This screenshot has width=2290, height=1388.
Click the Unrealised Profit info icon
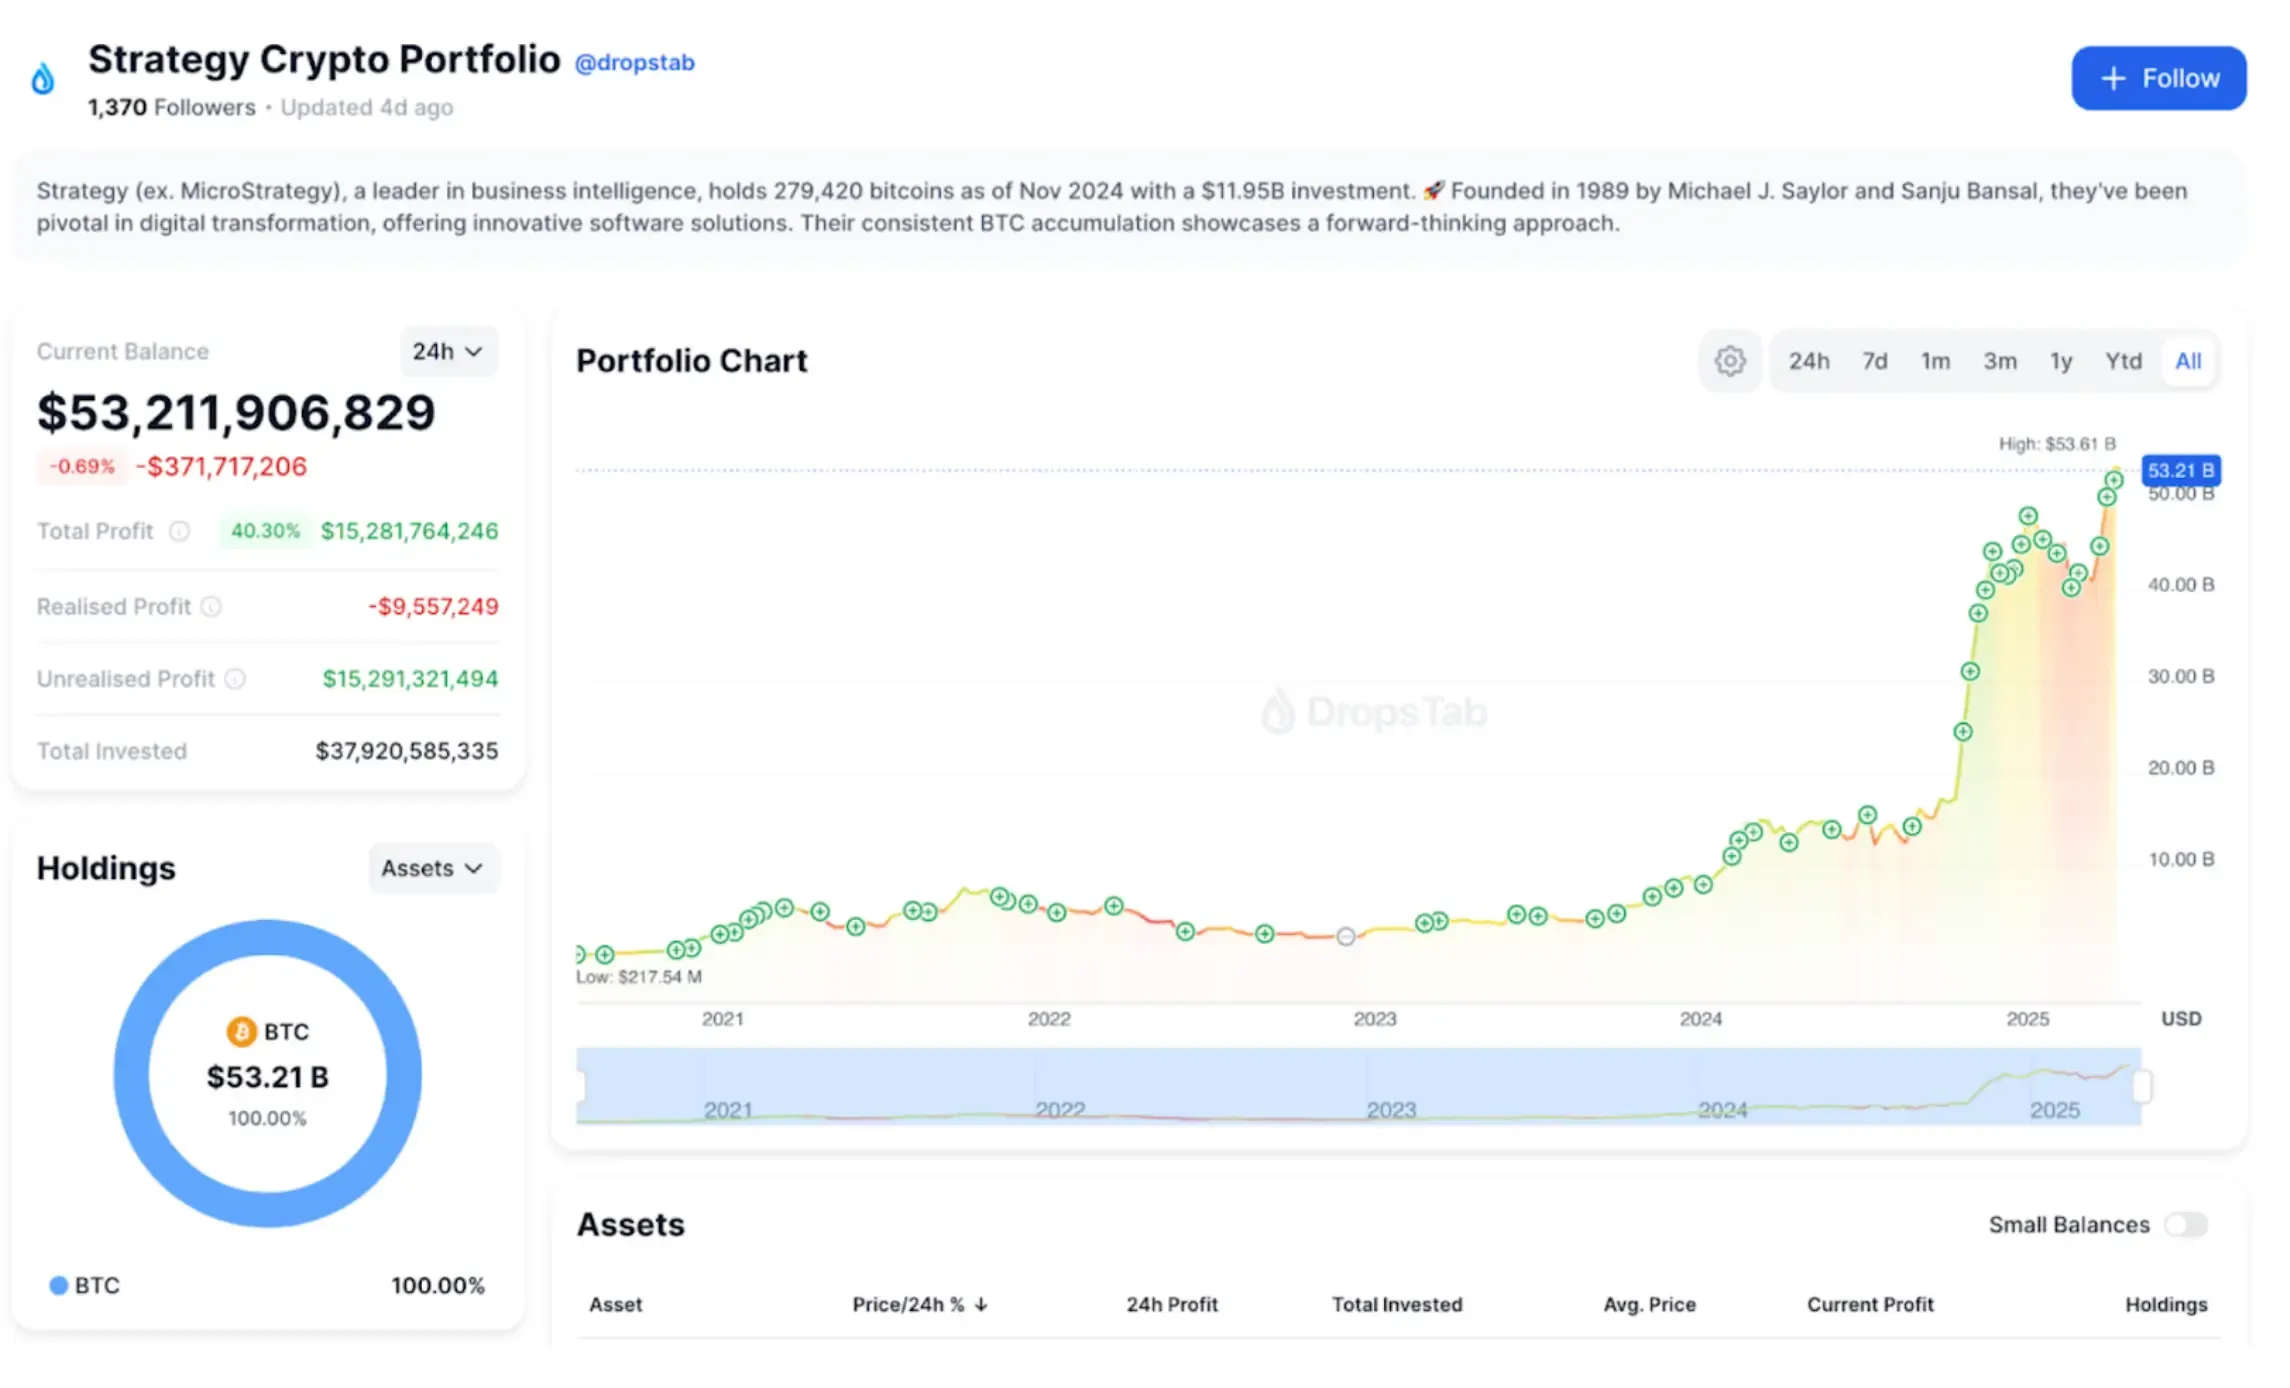point(237,679)
